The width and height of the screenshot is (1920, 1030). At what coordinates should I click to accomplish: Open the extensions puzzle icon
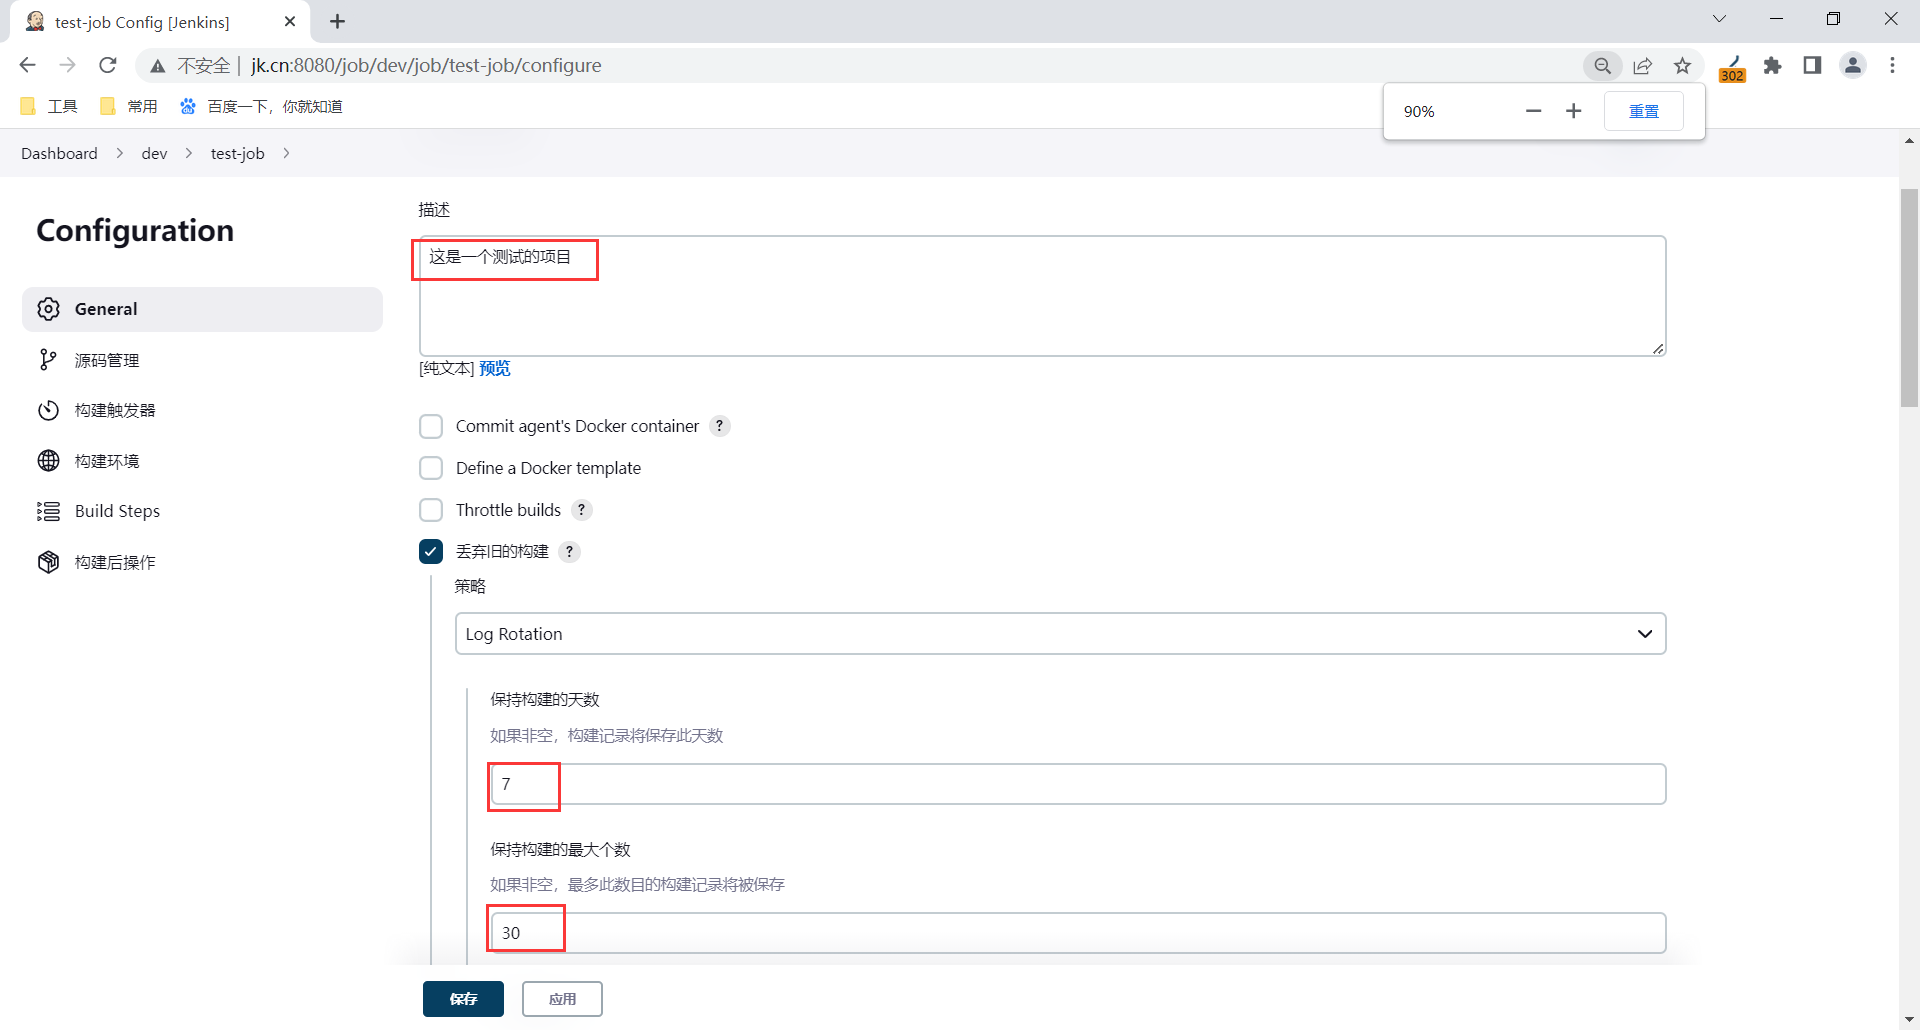pyautogui.click(x=1773, y=66)
